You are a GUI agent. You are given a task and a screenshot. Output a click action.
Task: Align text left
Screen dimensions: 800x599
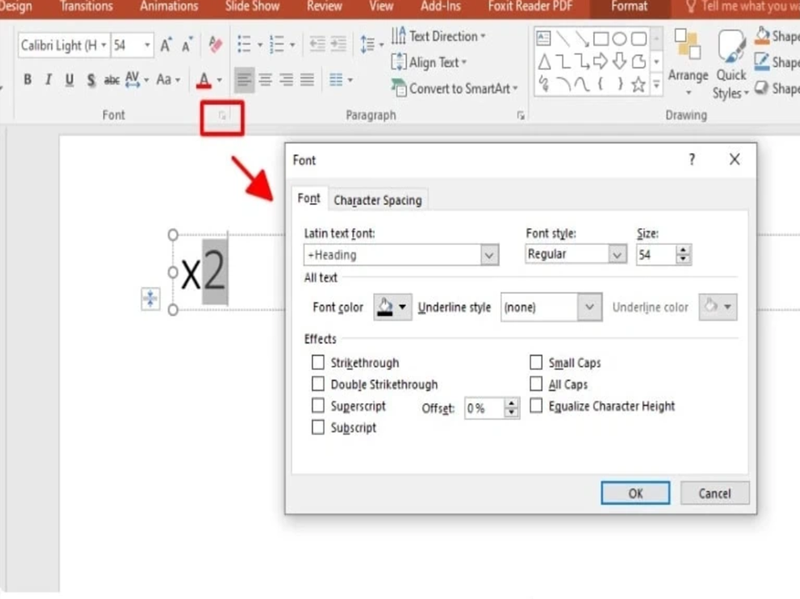tap(244, 80)
